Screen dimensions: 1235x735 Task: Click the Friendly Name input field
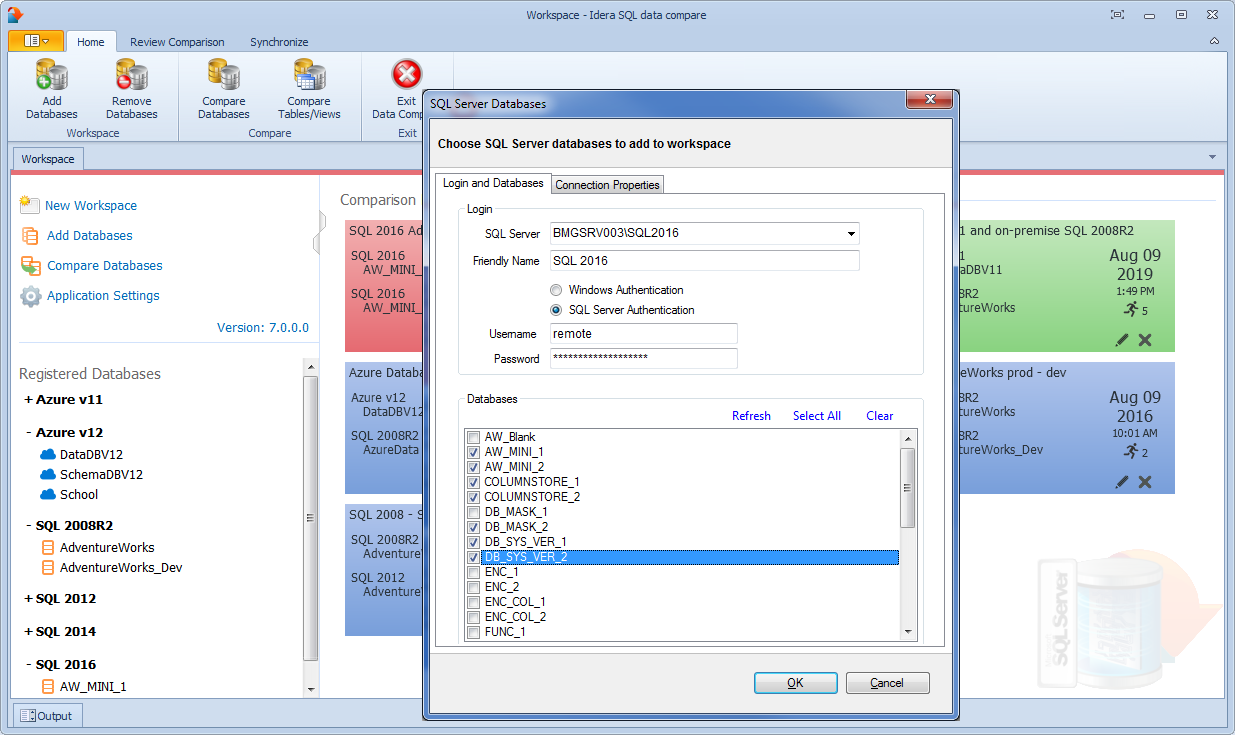[x=704, y=261]
